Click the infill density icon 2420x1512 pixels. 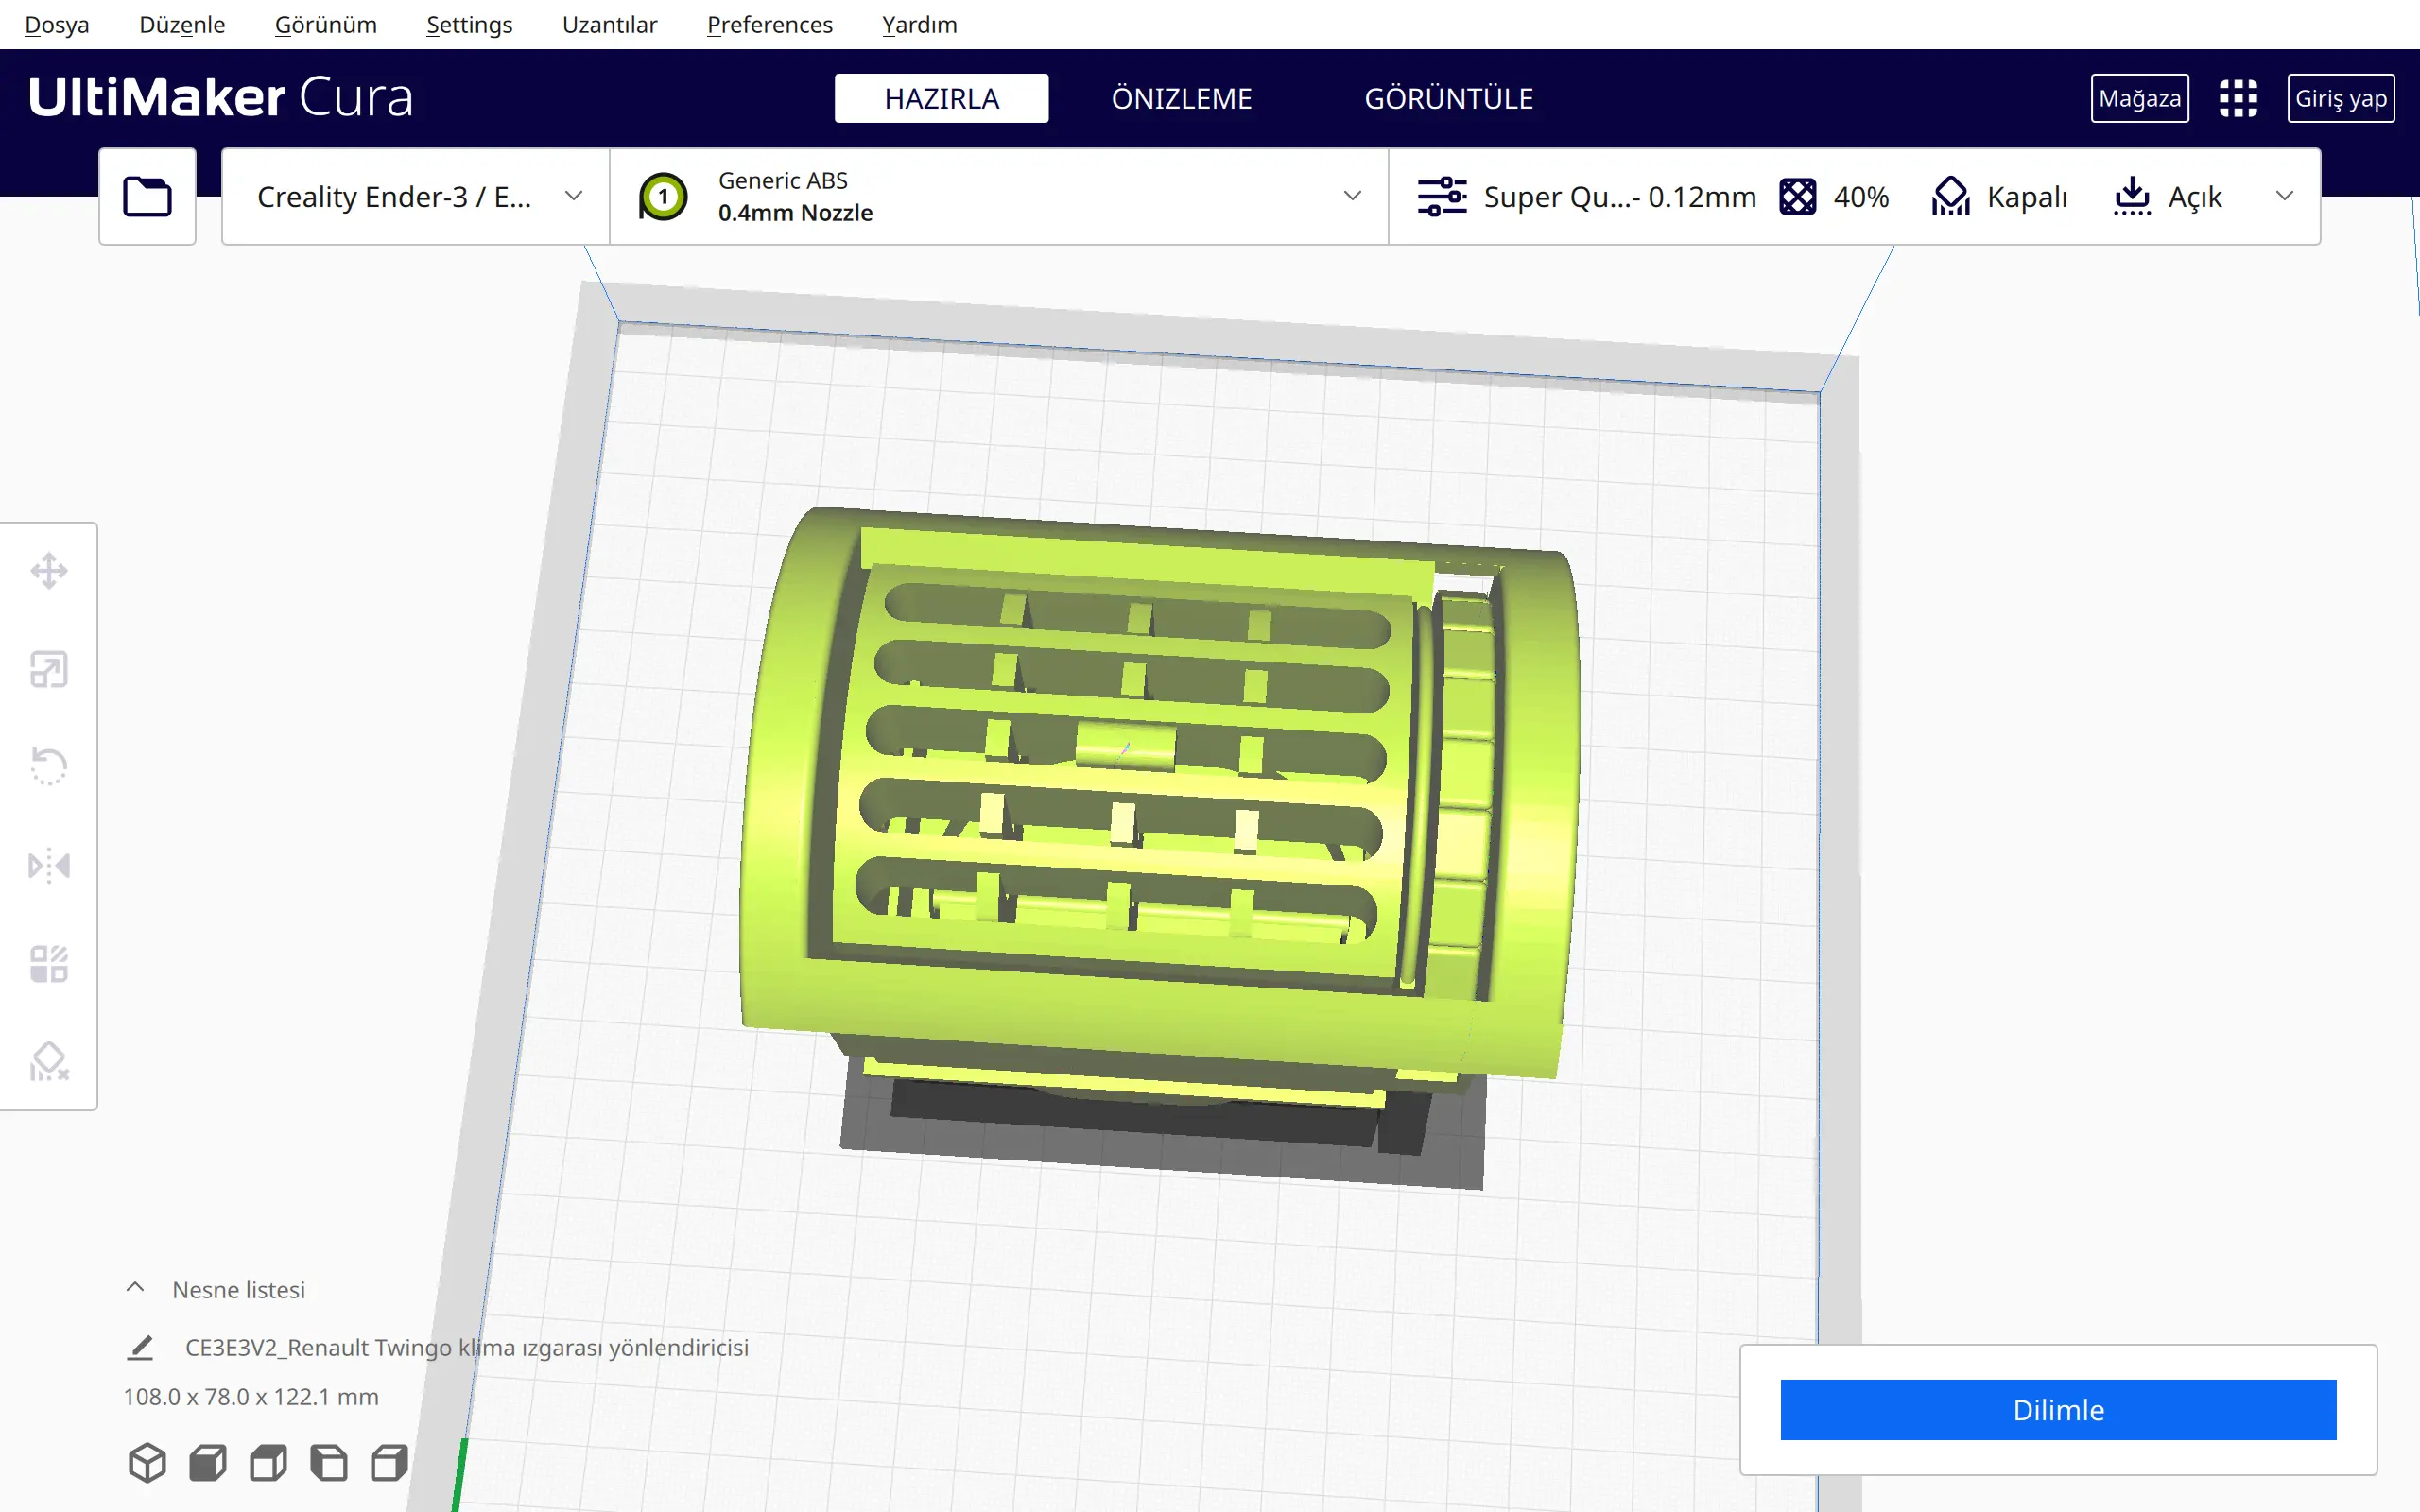tap(1797, 197)
